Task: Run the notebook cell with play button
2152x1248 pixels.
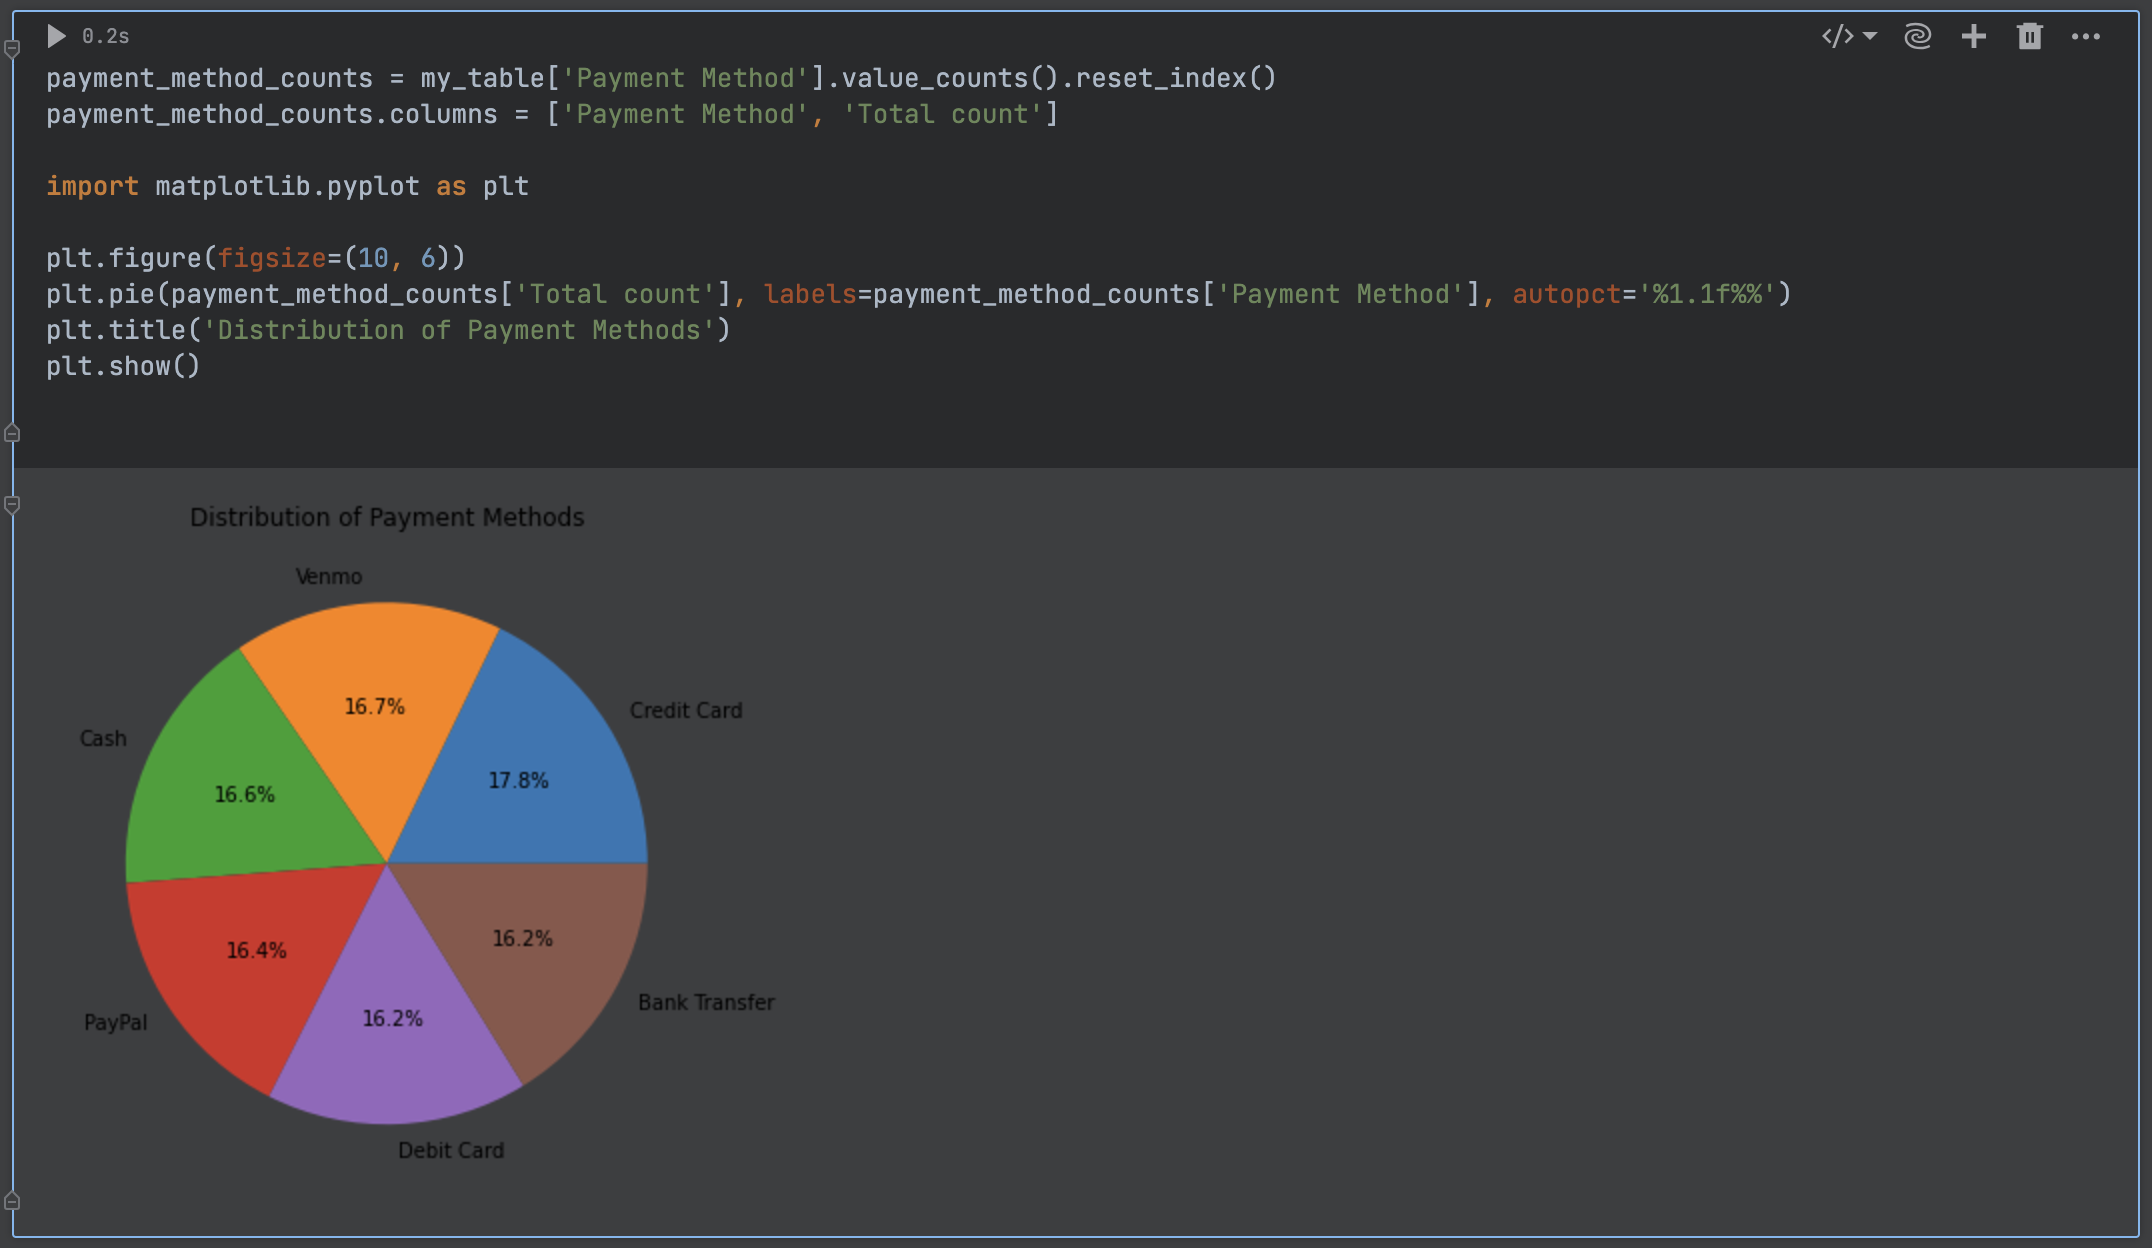Action: [x=57, y=36]
